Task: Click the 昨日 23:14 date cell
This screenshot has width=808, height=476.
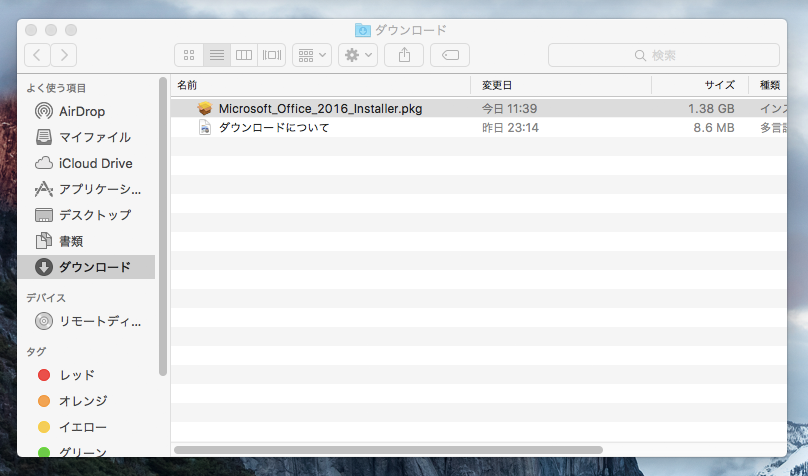Action: click(510, 127)
